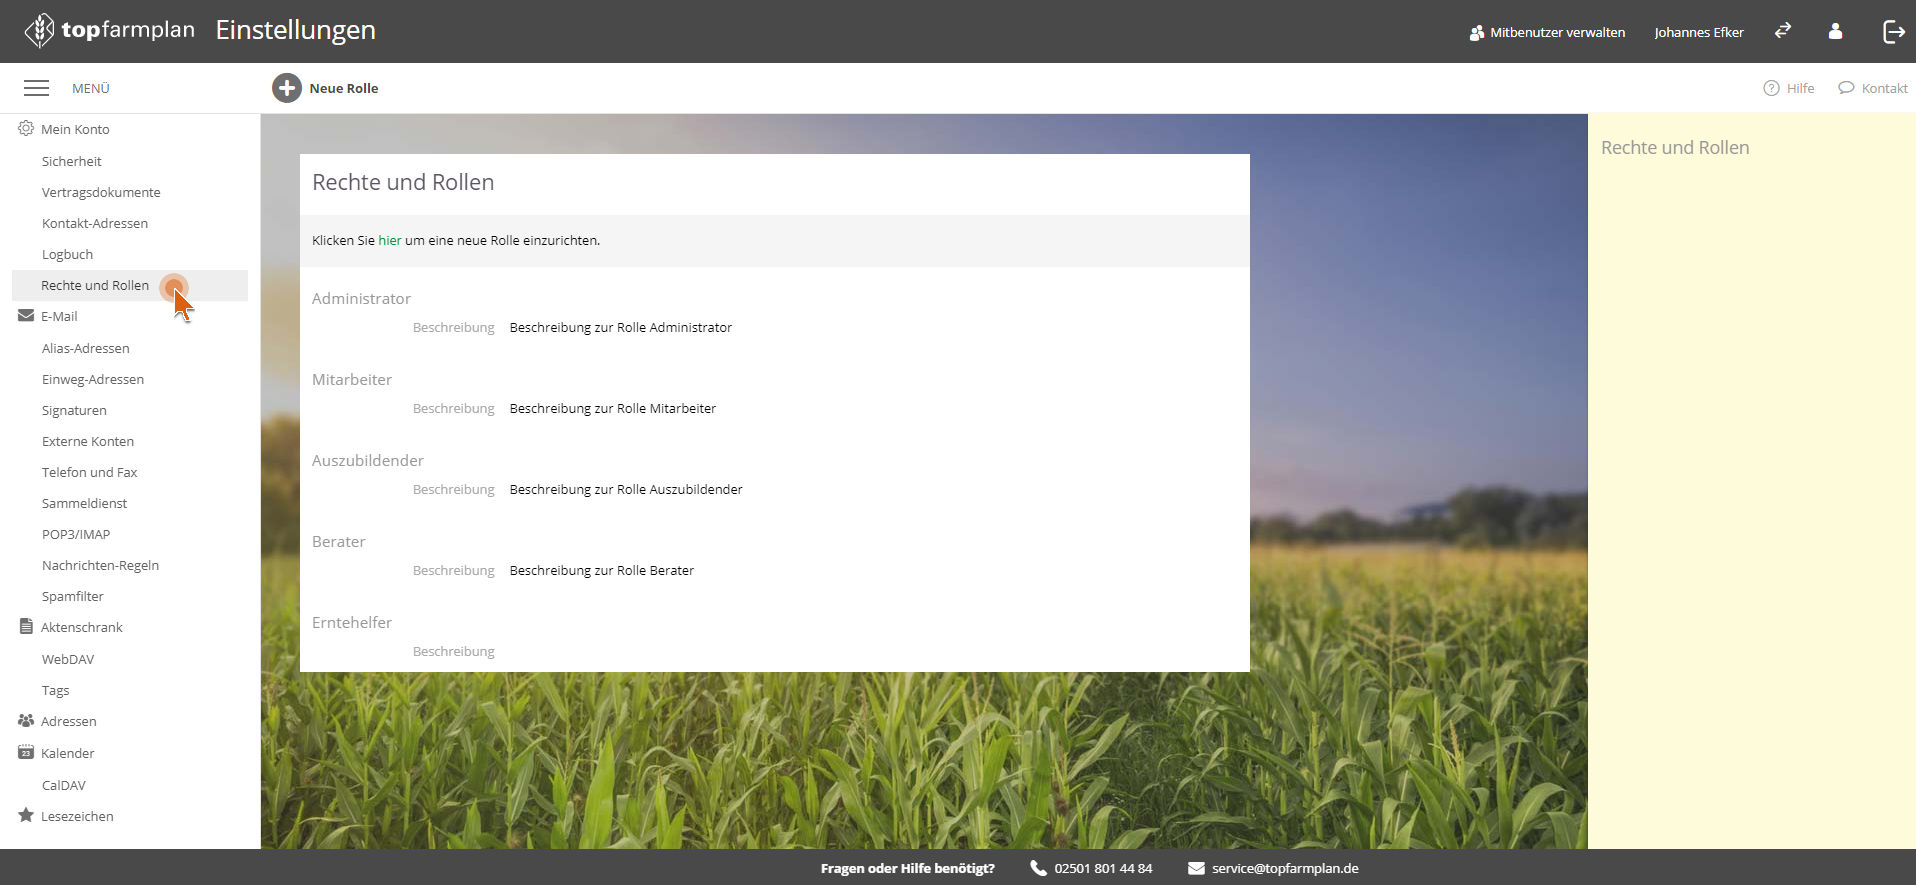Click the phone icon in footer
This screenshot has width=1916, height=885.
click(x=1038, y=868)
